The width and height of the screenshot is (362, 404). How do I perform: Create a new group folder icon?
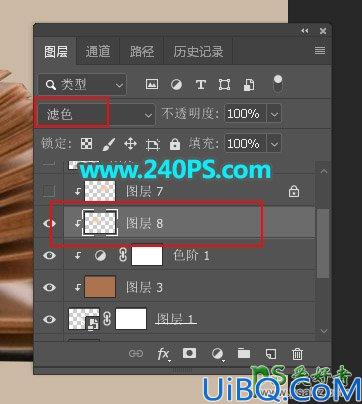tap(244, 353)
